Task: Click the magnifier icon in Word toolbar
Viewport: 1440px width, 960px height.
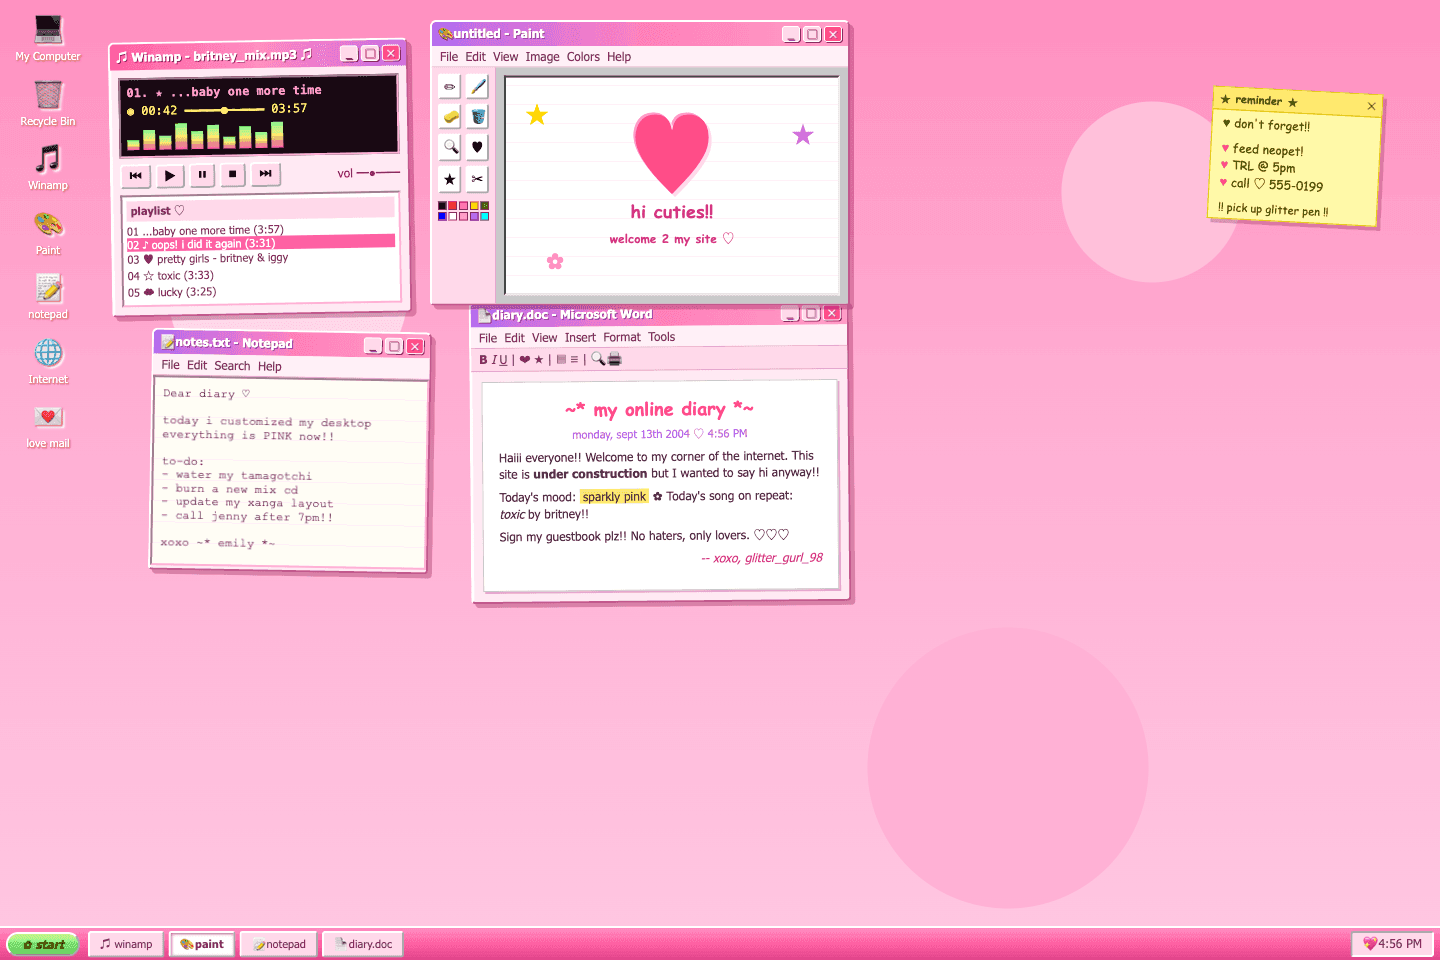Action: pos(598,358)
